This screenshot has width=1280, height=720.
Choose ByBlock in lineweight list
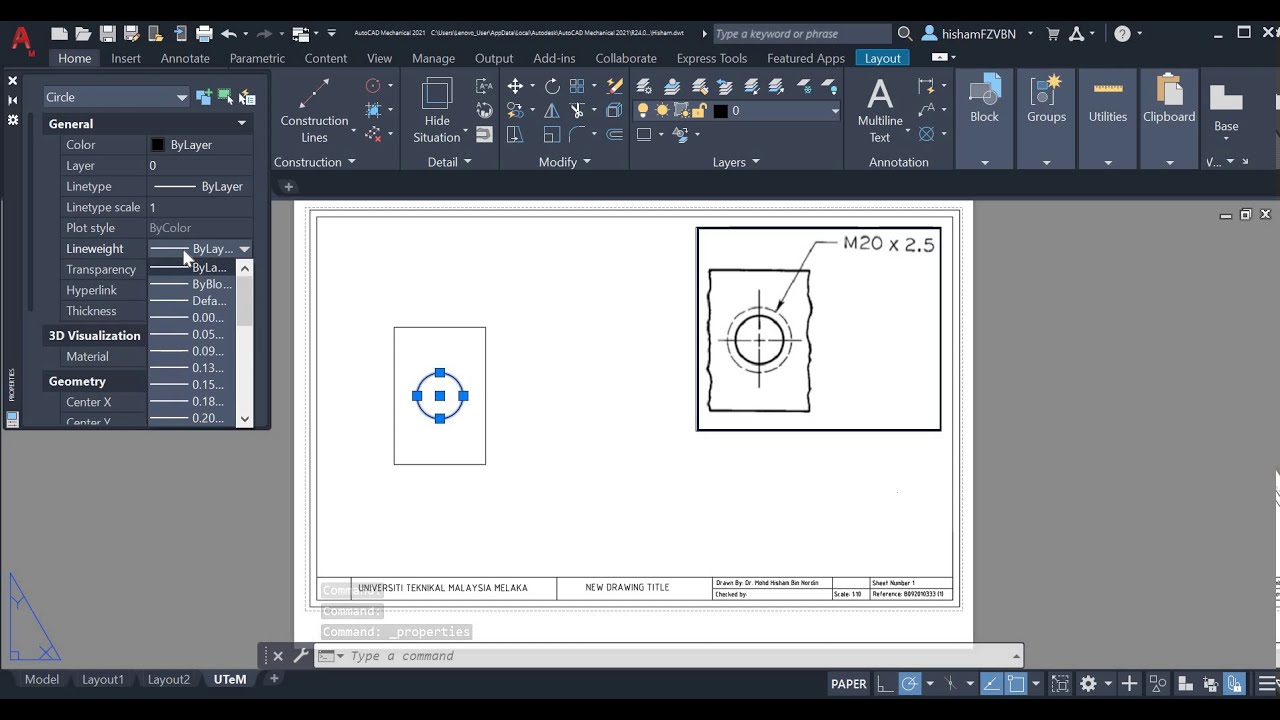point(192,284)
